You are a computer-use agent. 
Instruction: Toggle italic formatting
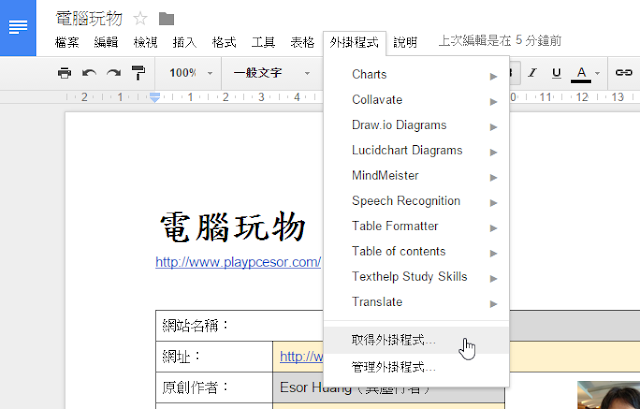click(532, 73)
